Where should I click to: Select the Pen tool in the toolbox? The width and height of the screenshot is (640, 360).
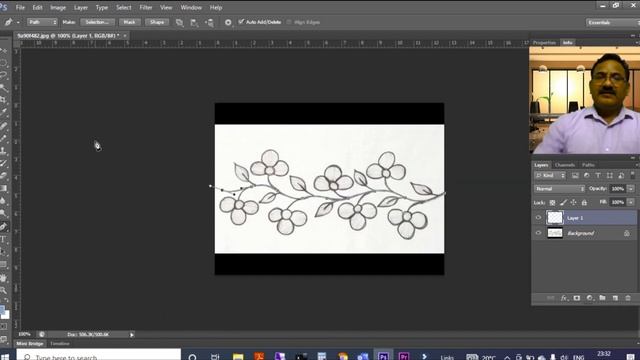4,227
